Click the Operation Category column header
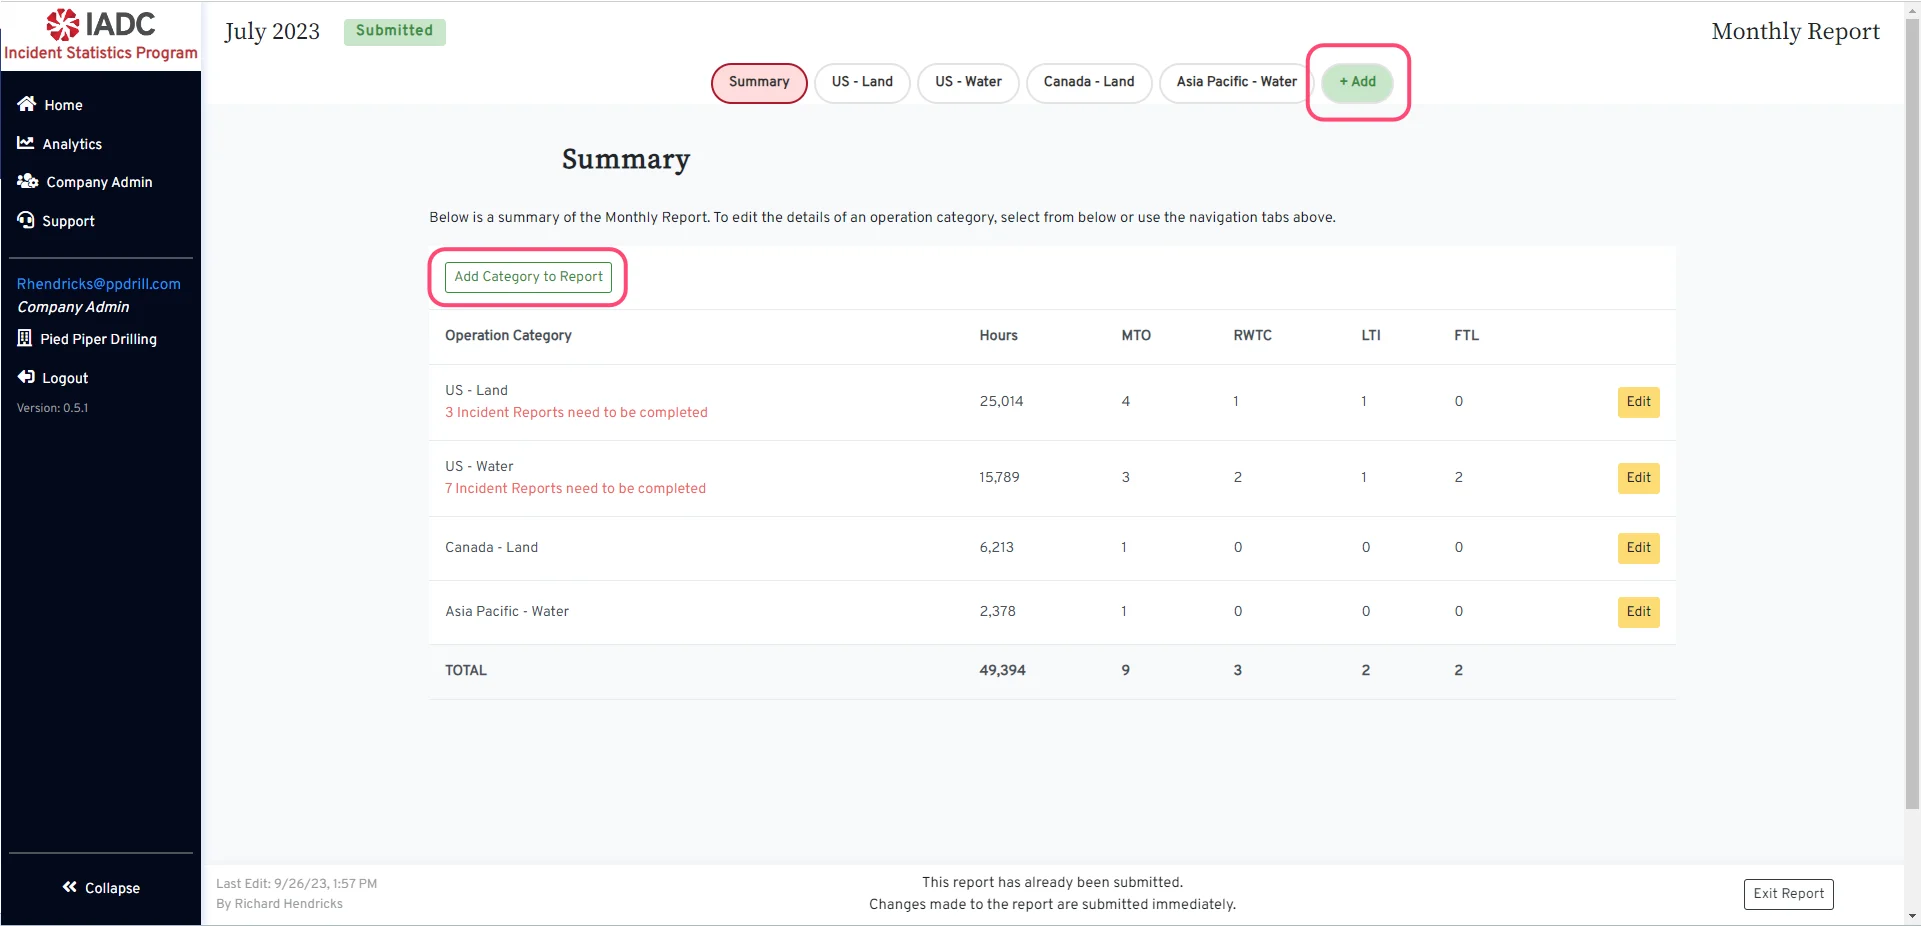This screenshot has height=926, width=1921. (508, 336)
